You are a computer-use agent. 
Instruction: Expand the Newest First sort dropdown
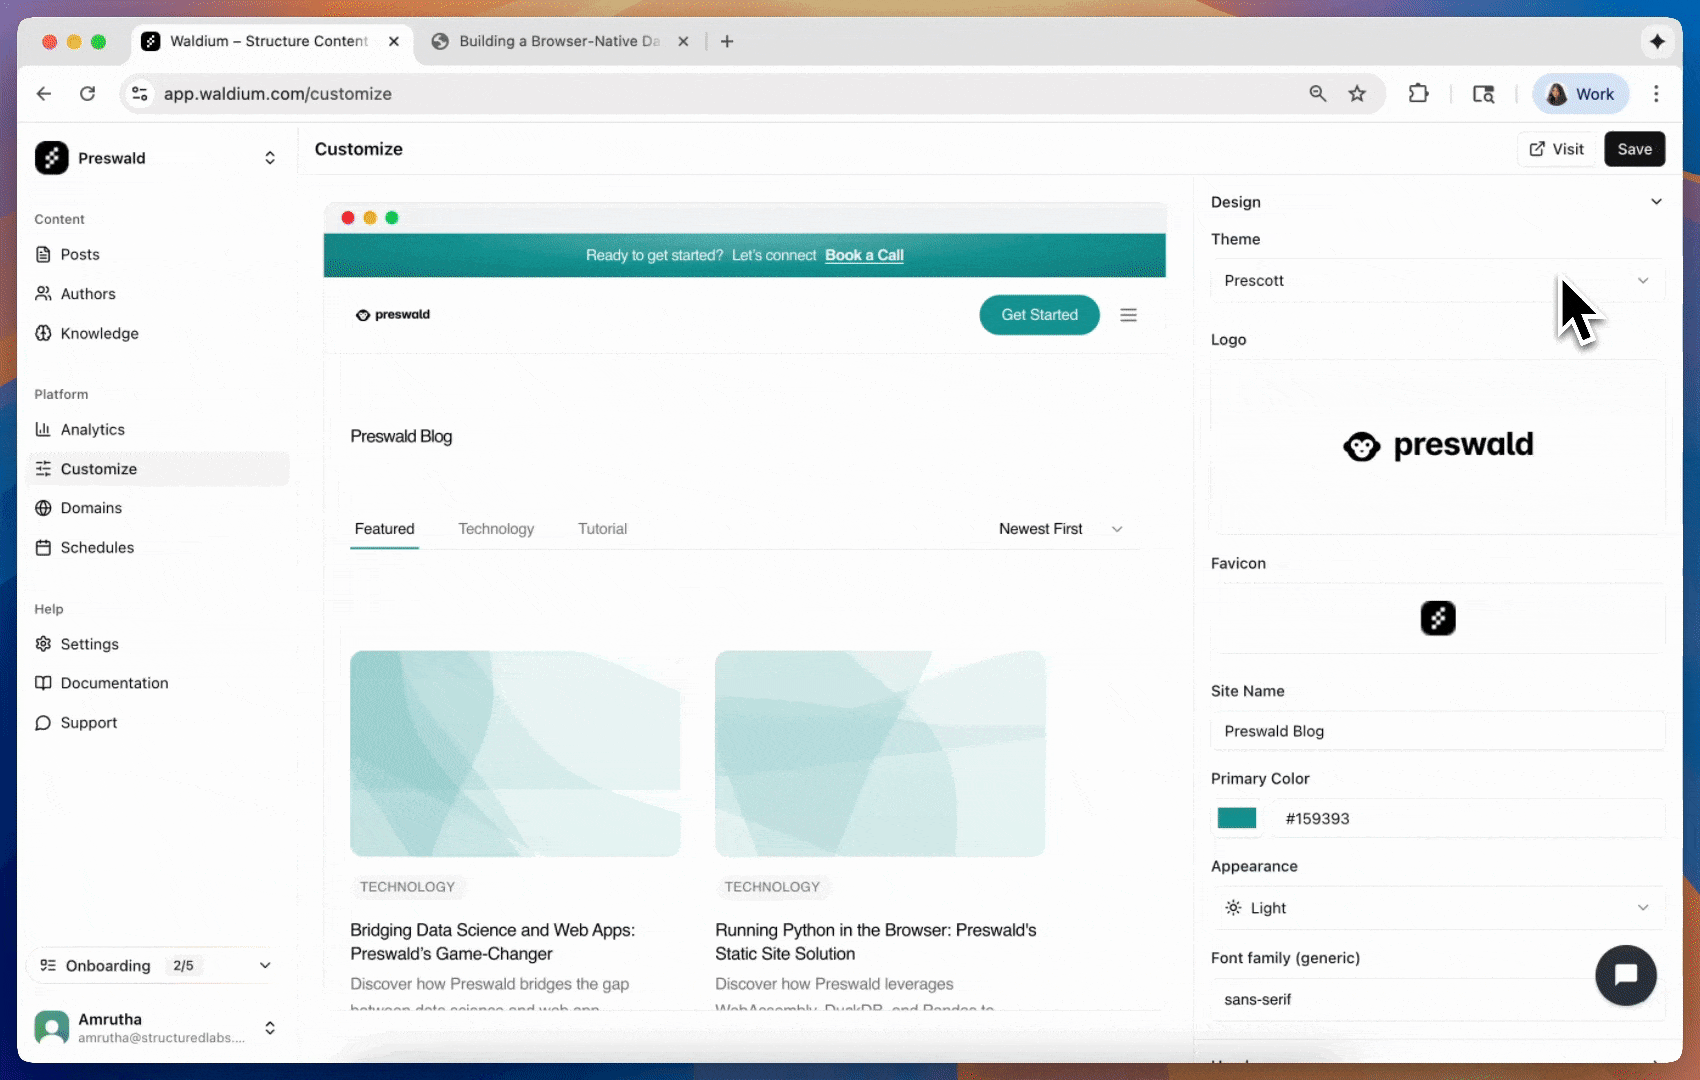[x=1060, y=529]
